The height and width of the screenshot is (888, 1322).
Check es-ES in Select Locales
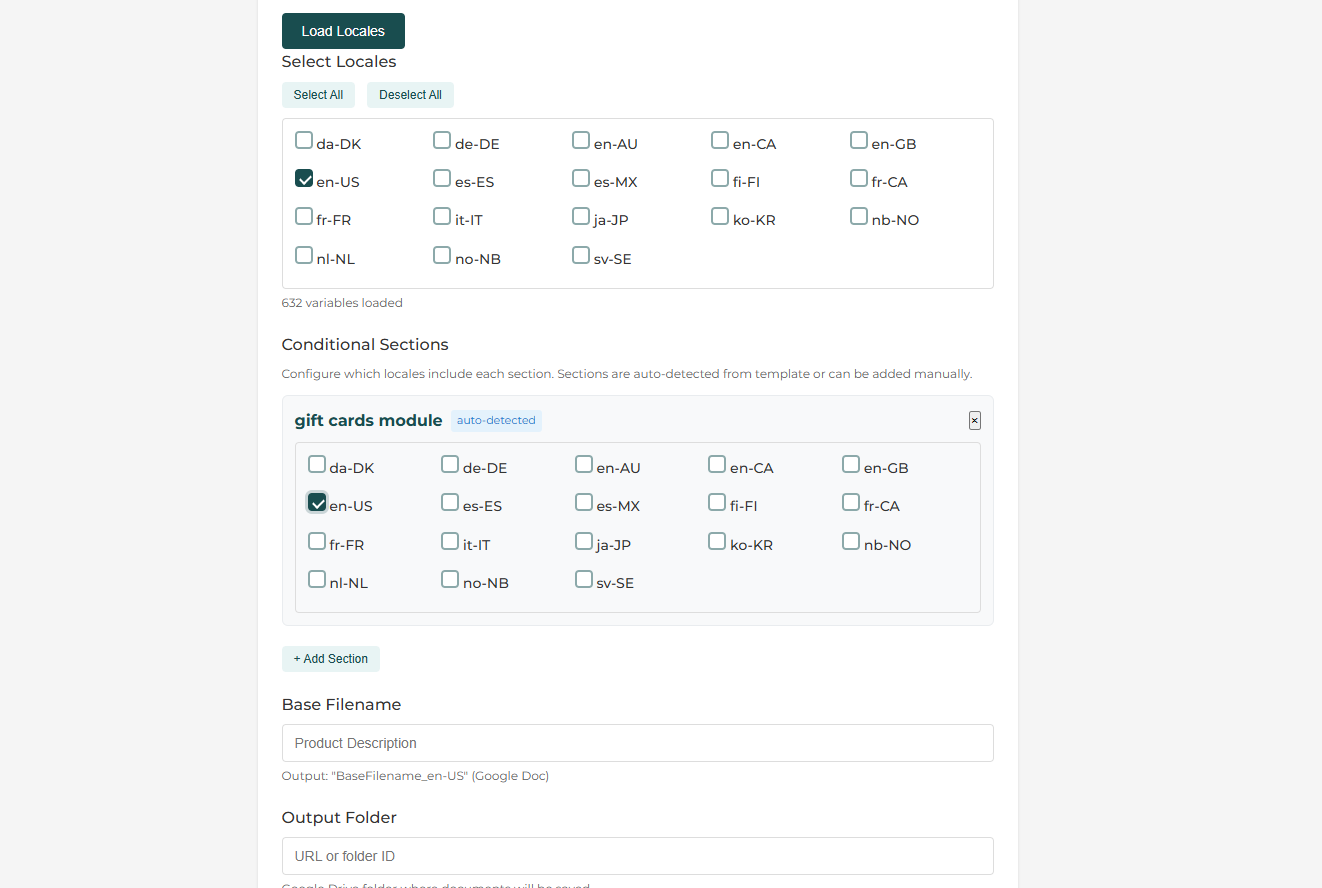click(442, 178)
